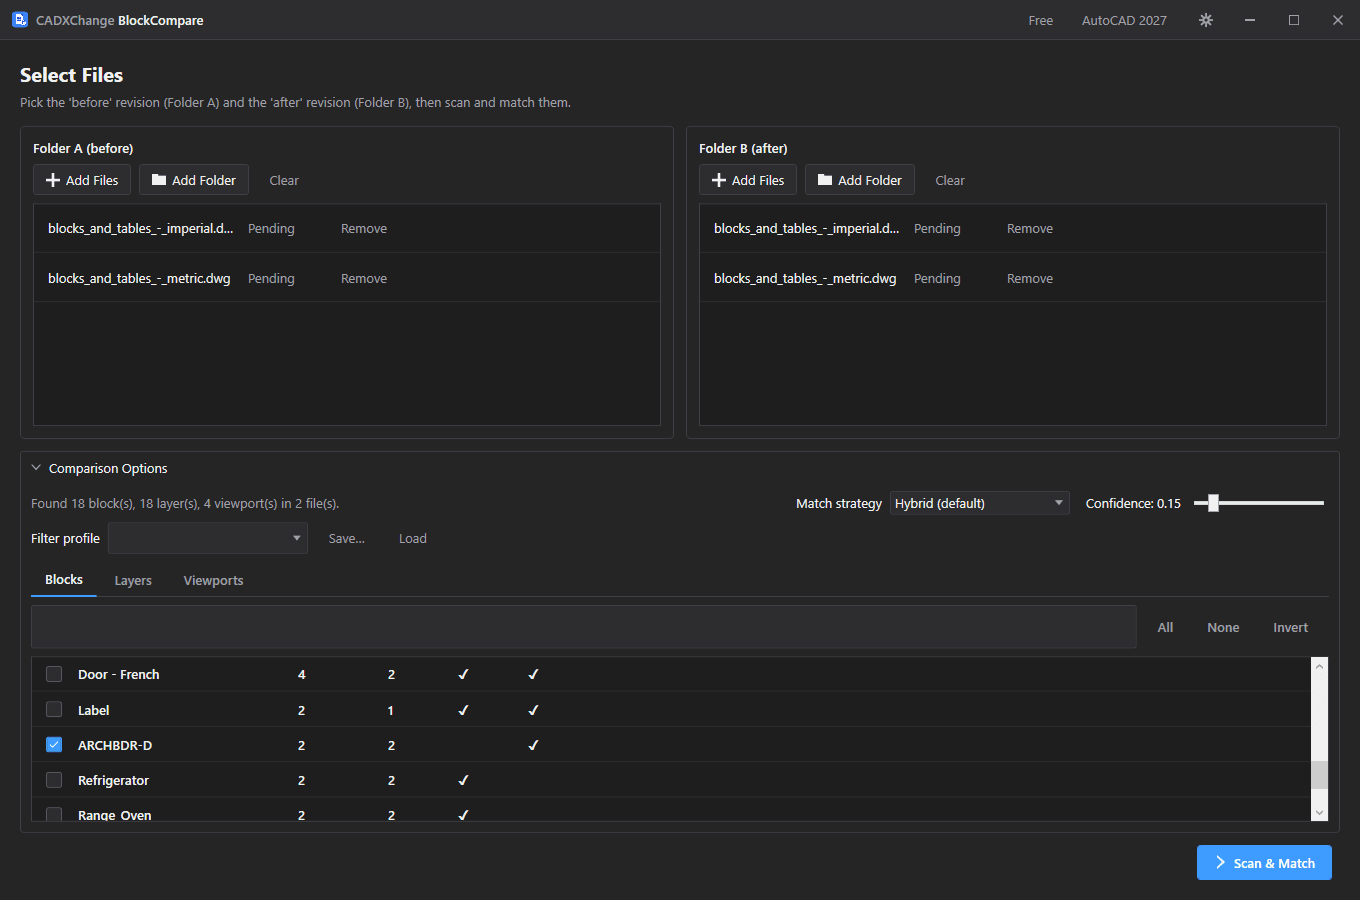Screen dimensions: 1360x900
Task: Select the Door - French row name
Action: coord(119,674)
